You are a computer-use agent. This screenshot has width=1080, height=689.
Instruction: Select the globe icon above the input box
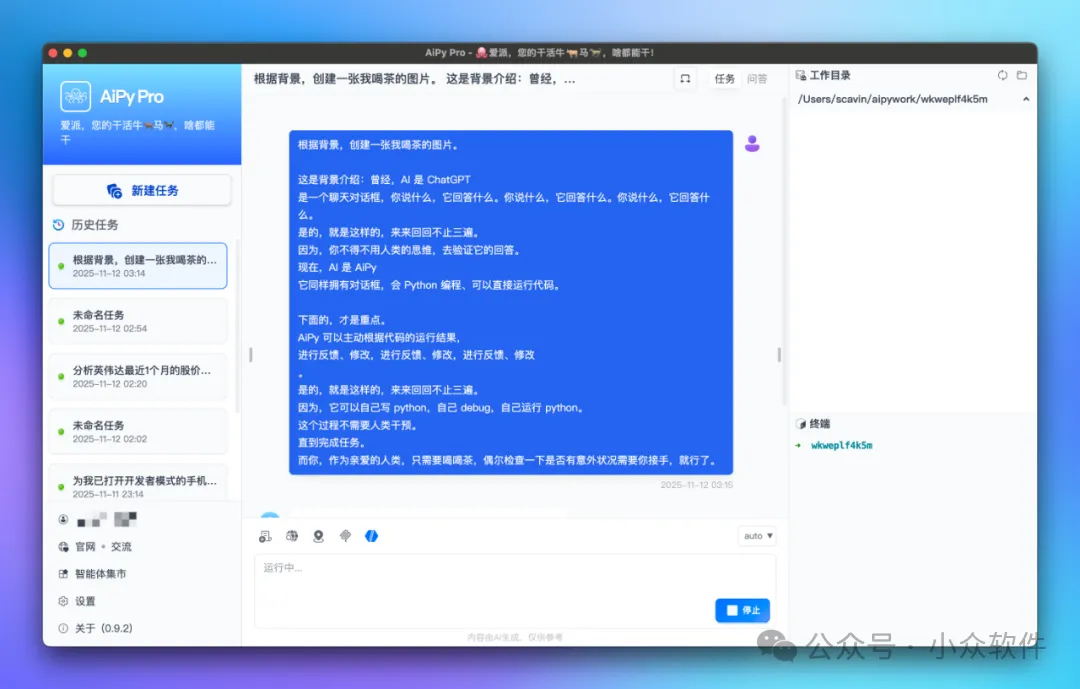pyautogui.click(x=292, y=536)
